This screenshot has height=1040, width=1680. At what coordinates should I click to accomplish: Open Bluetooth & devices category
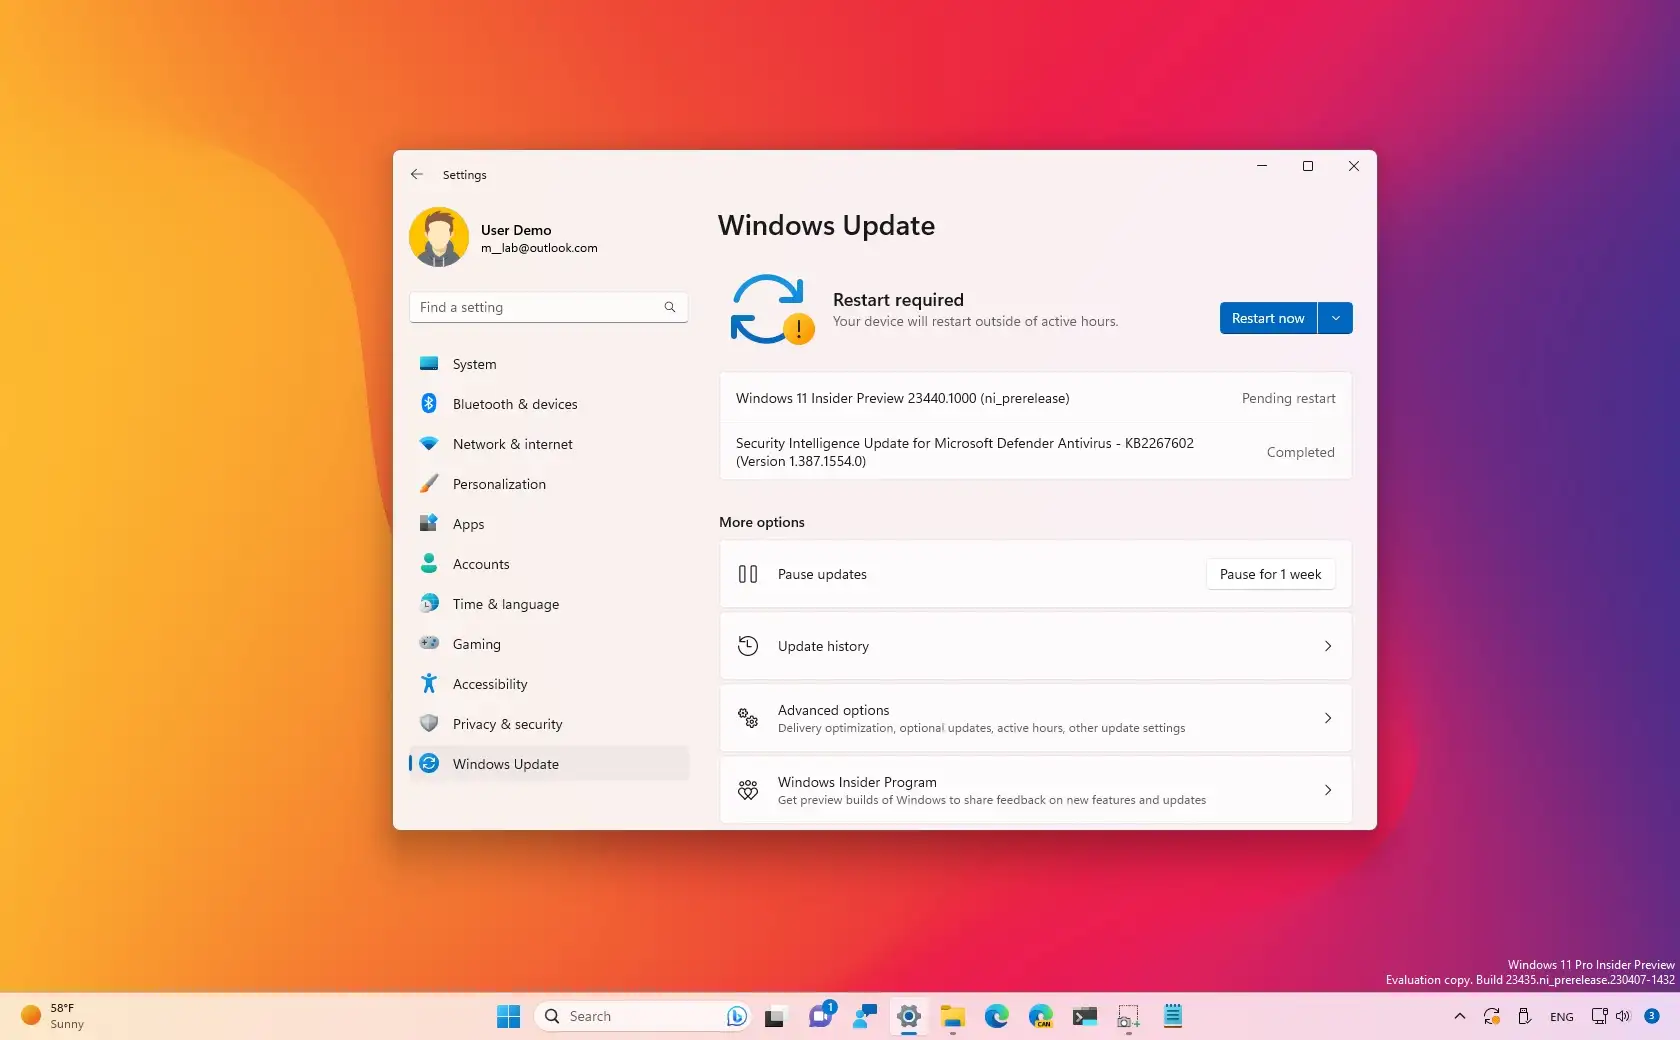(549, 404)
